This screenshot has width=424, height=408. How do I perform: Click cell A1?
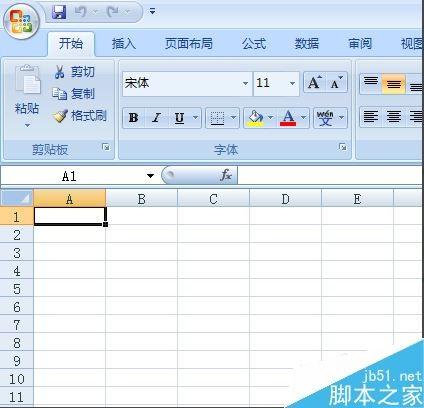click(69, 216)
